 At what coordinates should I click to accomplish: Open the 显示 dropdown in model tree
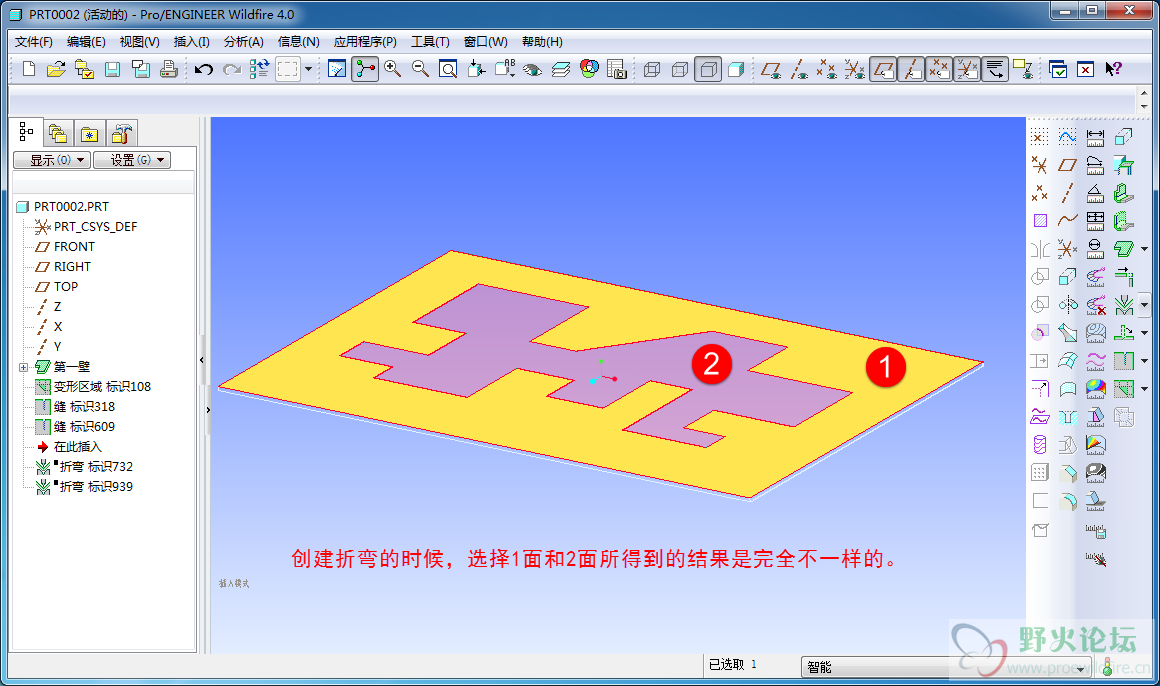pyautogui.click(x=51, y=160)
